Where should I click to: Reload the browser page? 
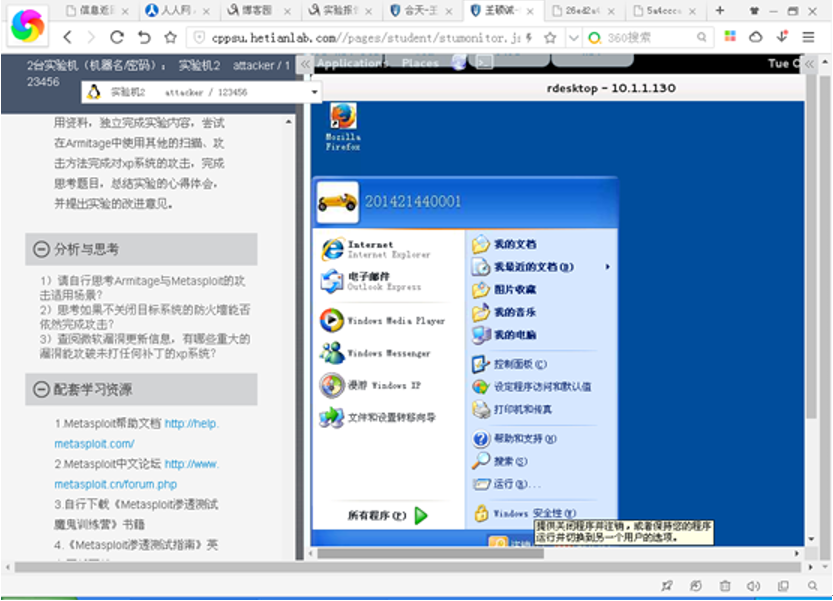click(117, 37)
